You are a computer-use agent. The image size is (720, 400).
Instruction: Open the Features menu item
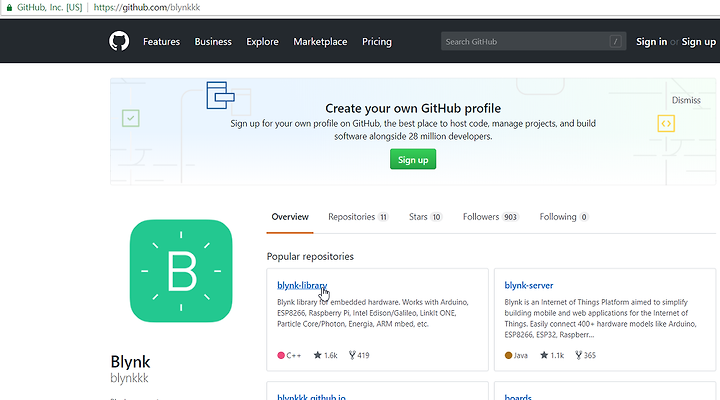tap(161, 42)
